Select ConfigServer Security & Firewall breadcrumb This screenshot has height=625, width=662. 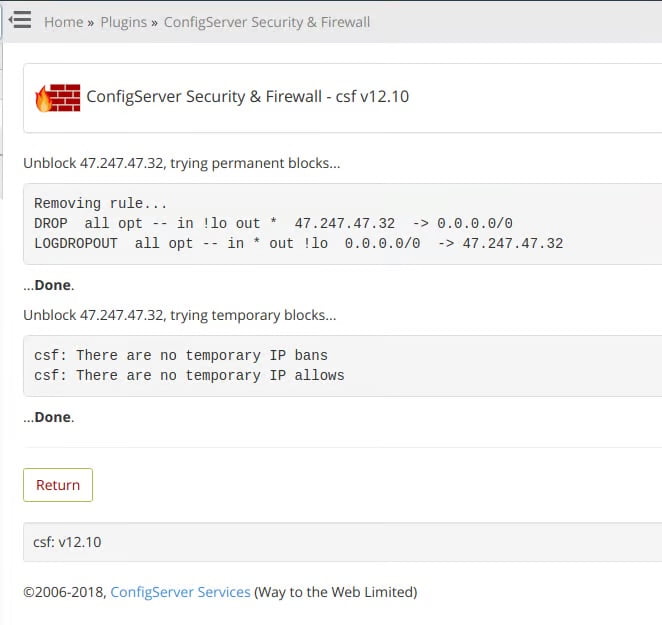267,22
